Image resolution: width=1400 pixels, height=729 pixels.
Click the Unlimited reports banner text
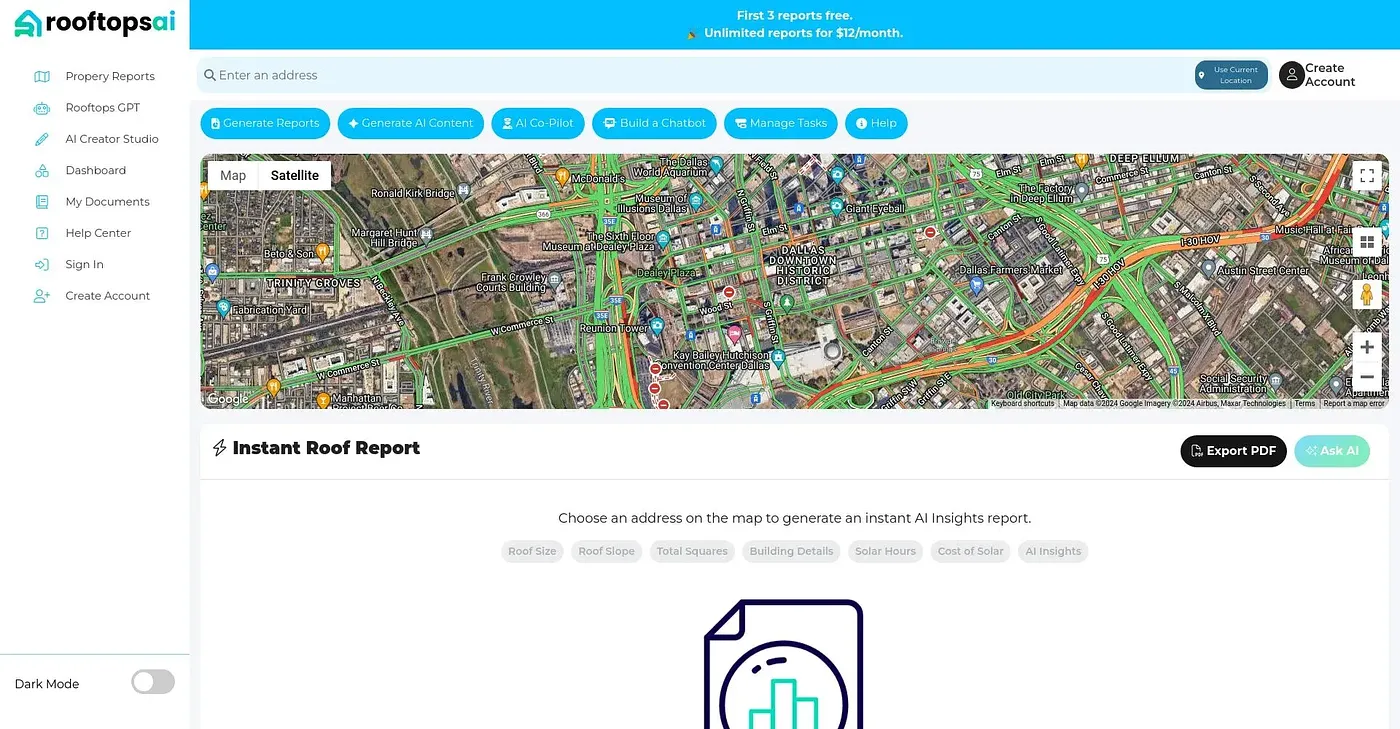pos(803,33)
